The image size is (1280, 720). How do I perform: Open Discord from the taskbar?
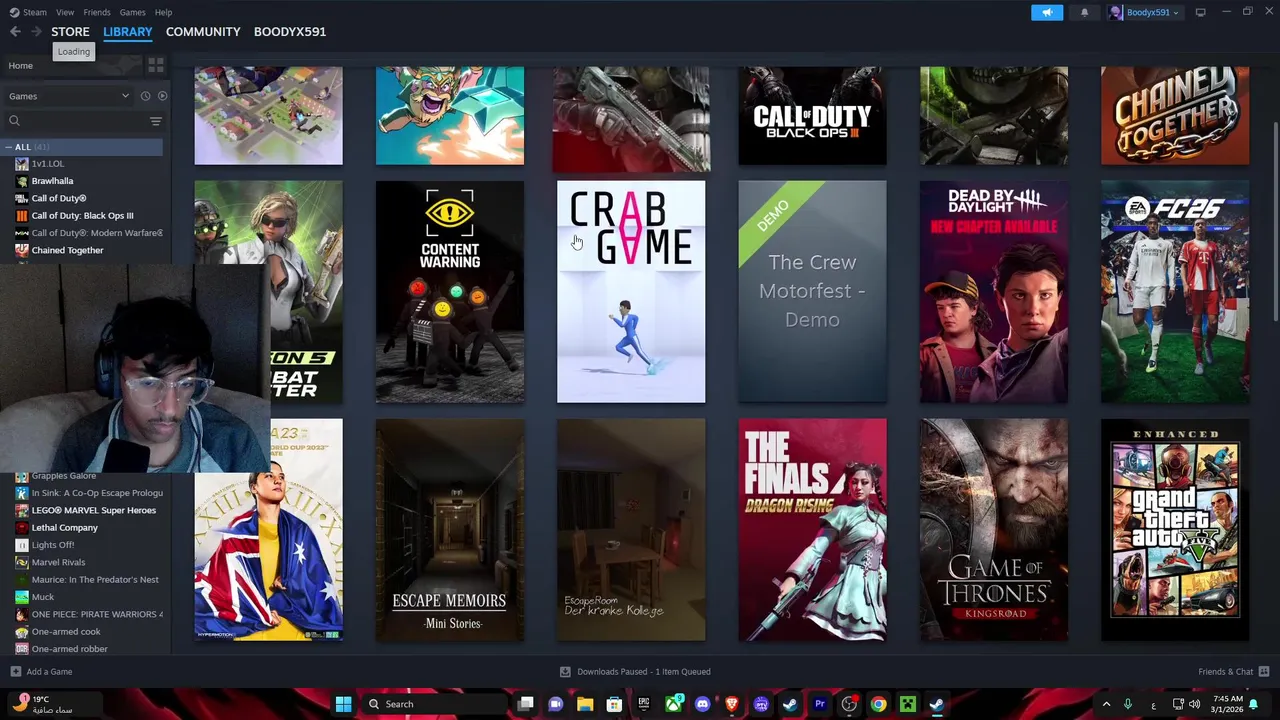tap(702, 704)
